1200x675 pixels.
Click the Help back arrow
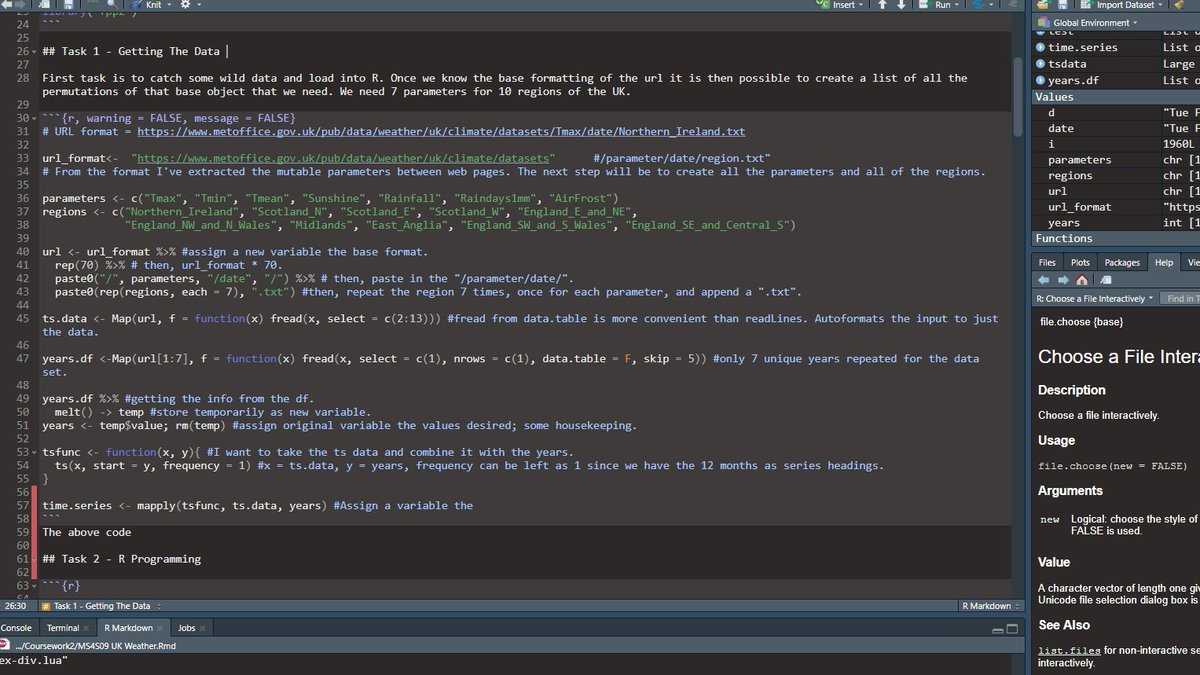tap(1043, 280)
